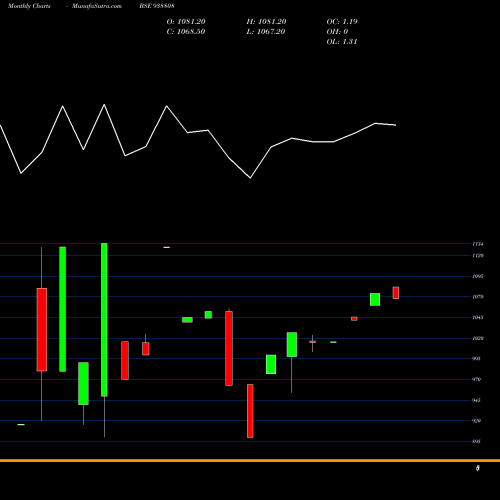Click the 945 price axis label
Screen dimensions: 500x500
(x=477, y=400)
